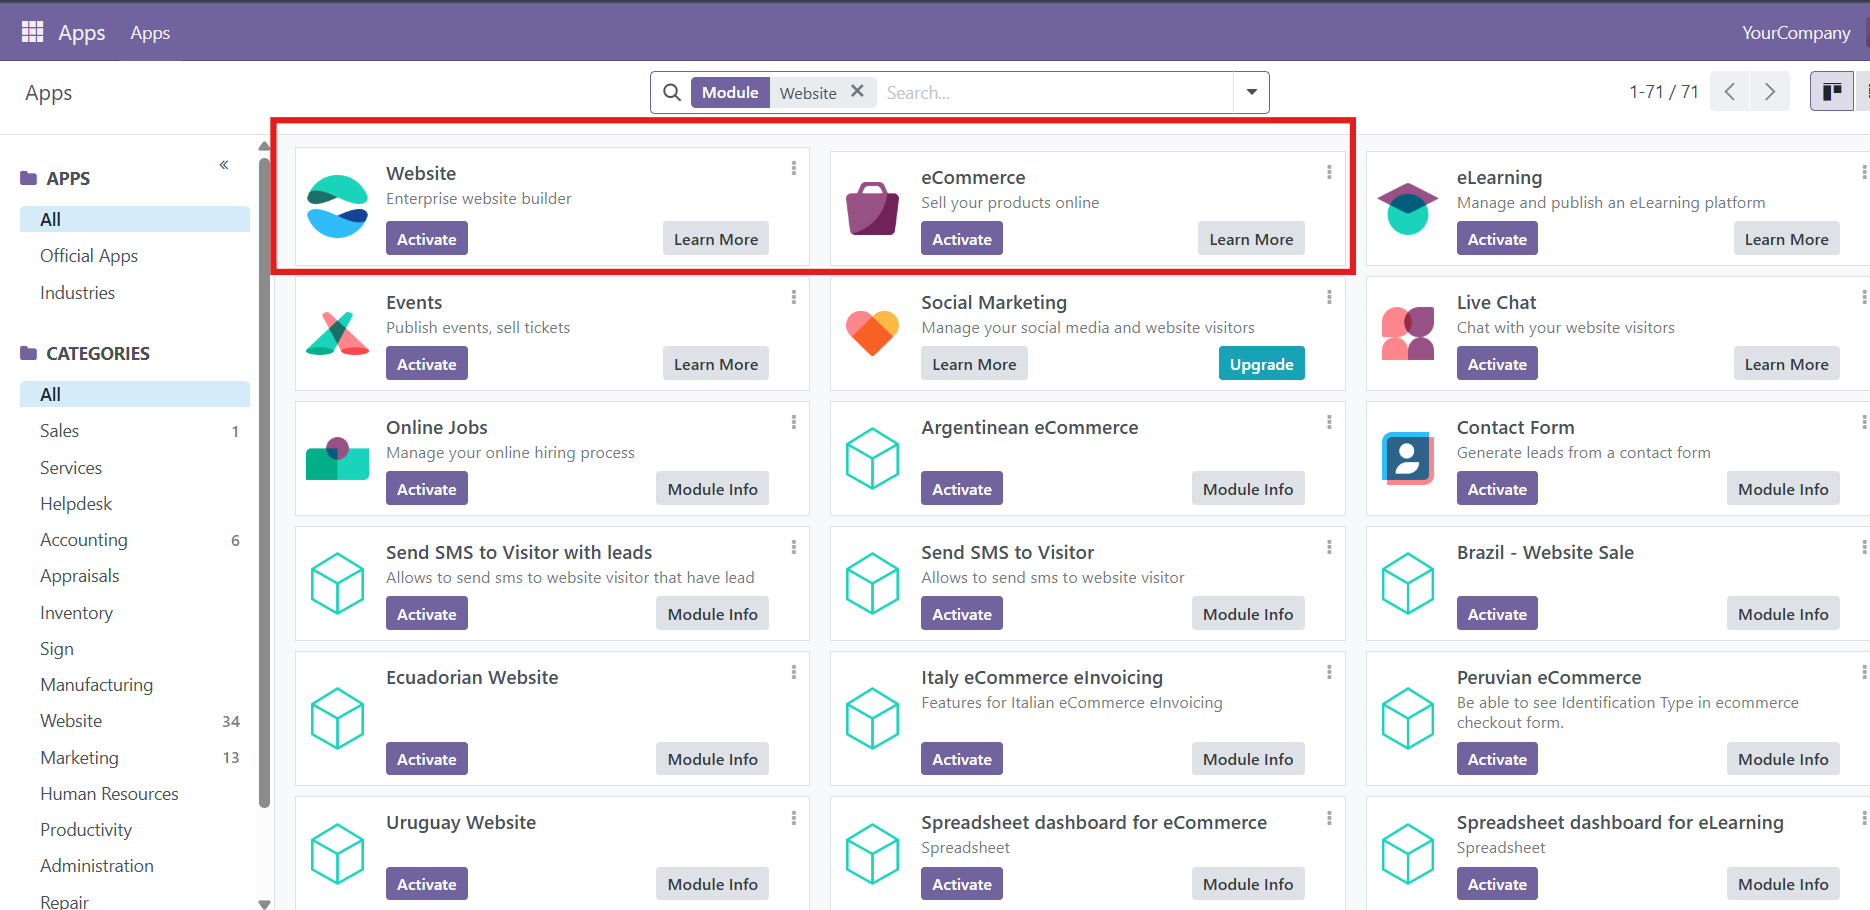Go to the previous page arrow
The height and width of the screenshot is (910, 1870).
[1729, 92]
